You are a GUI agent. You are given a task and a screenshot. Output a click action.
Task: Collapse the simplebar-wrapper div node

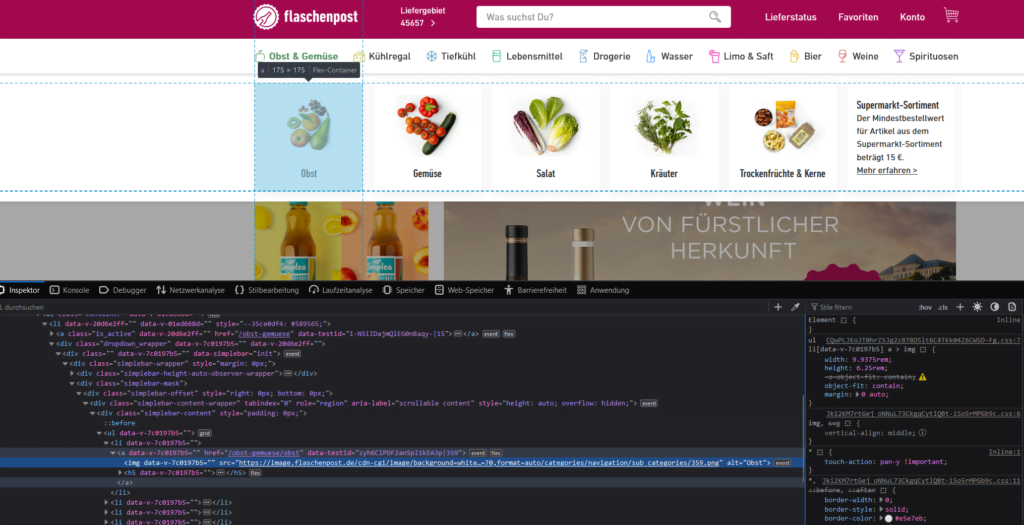point(65,364)
